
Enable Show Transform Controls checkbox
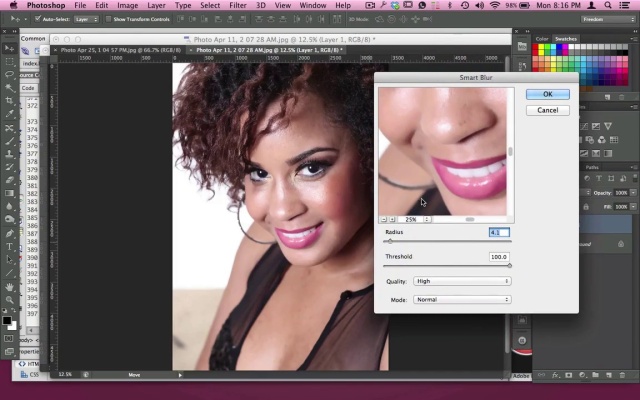[x=108, y=19]
